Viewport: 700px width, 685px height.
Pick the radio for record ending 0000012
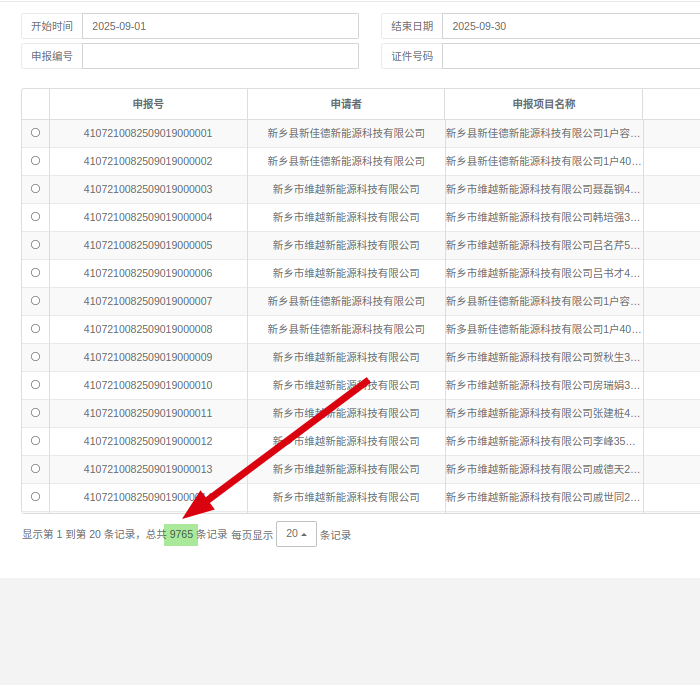35,440
